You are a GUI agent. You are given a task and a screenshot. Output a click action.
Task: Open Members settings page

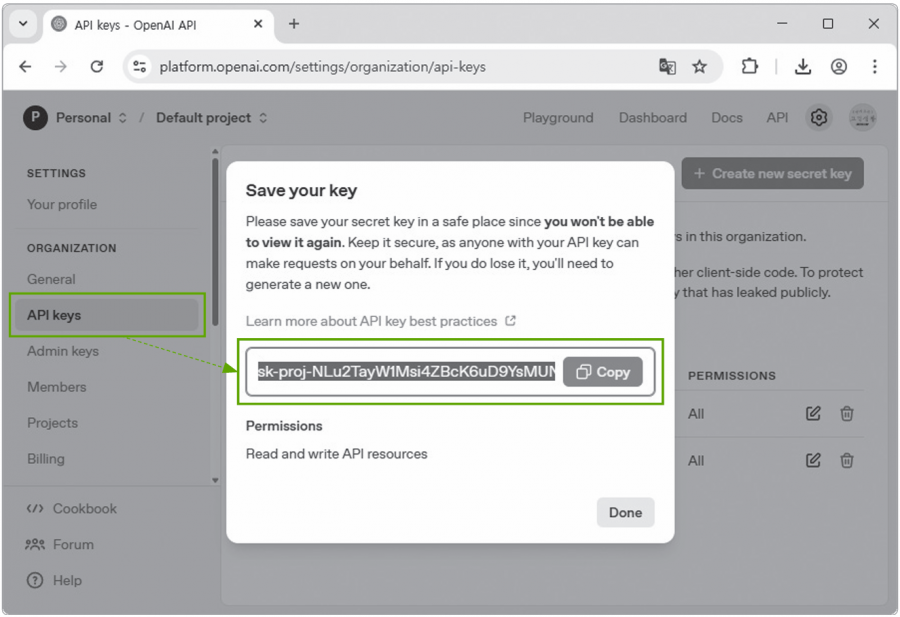pos(57,387)
